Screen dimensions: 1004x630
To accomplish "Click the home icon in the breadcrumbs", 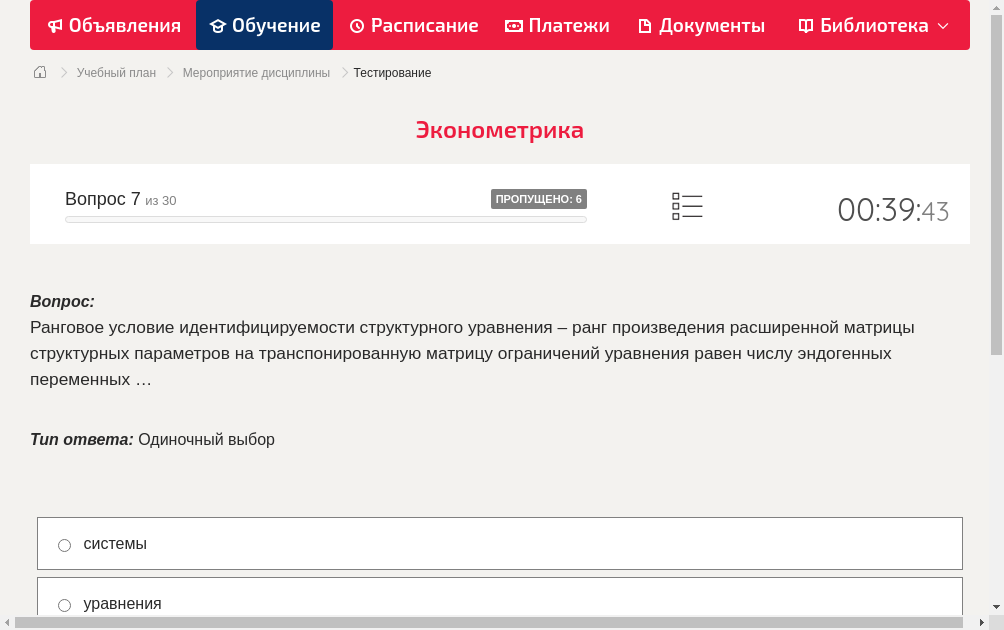I will 39,72.
